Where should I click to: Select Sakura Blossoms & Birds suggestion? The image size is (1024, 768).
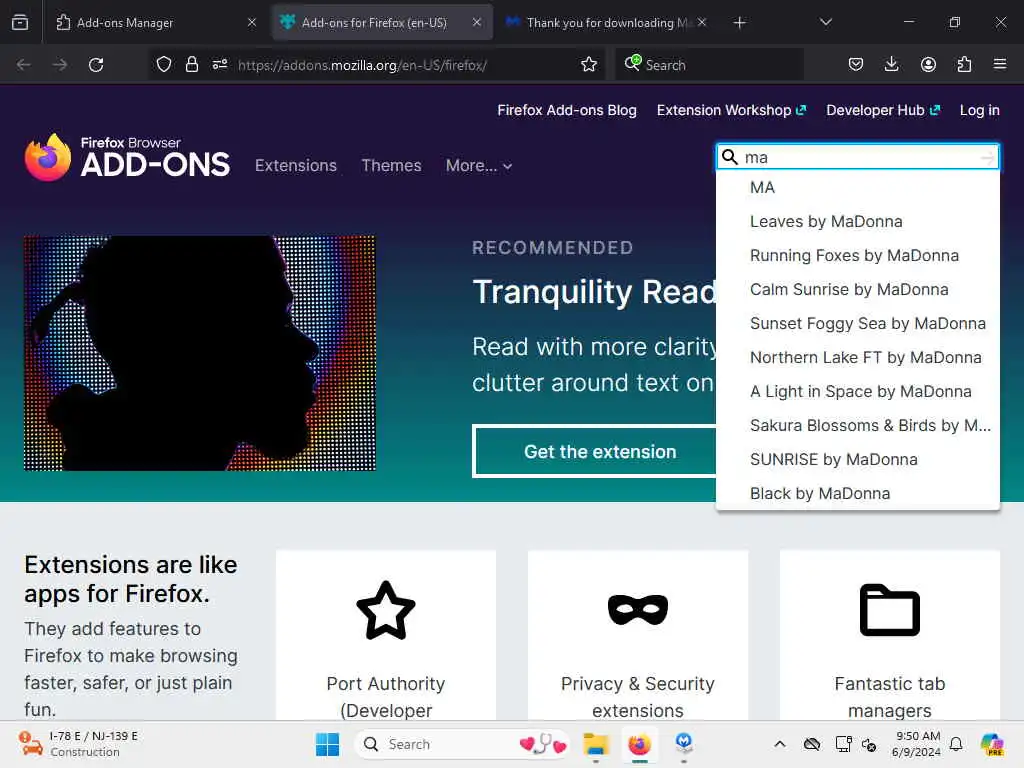857,425
